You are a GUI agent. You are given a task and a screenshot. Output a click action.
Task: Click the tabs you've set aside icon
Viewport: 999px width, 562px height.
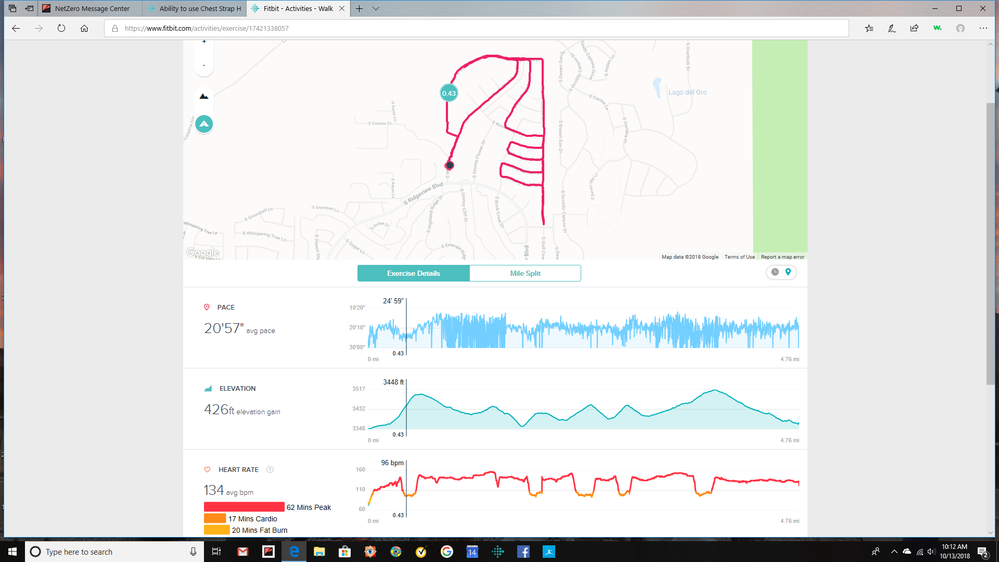coord(12,9)
